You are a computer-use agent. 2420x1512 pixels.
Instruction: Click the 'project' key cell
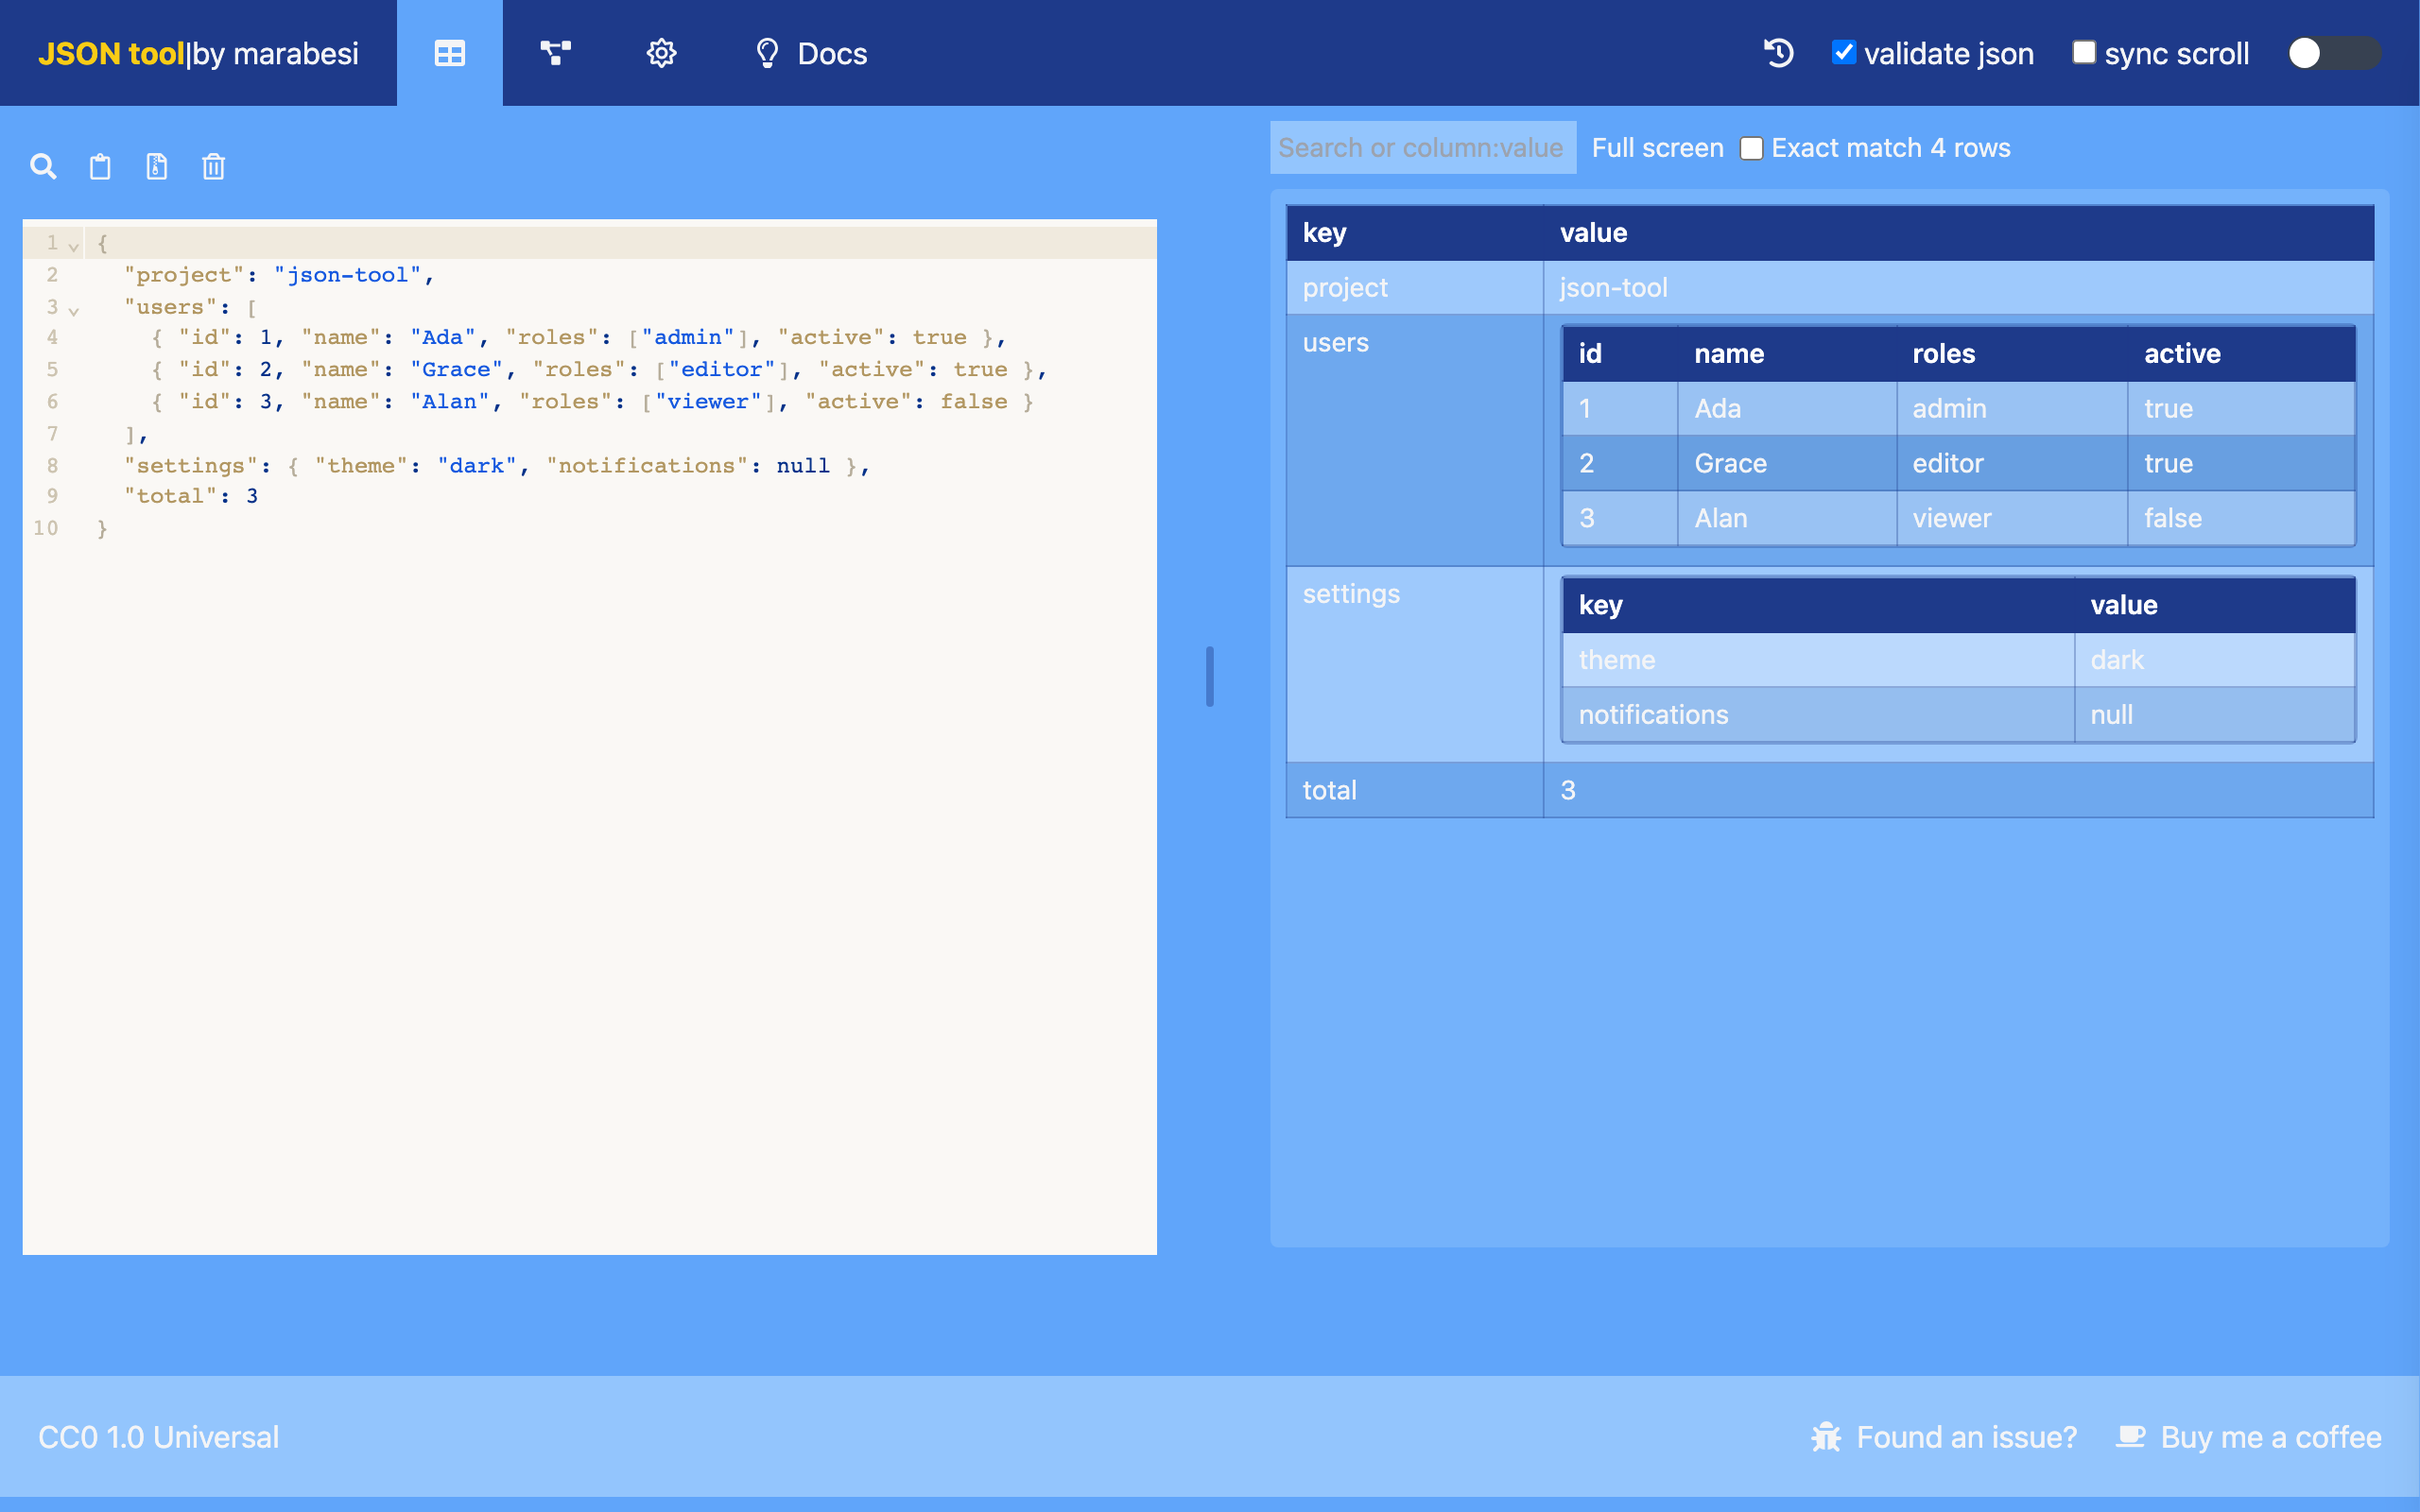point(1414,288)
